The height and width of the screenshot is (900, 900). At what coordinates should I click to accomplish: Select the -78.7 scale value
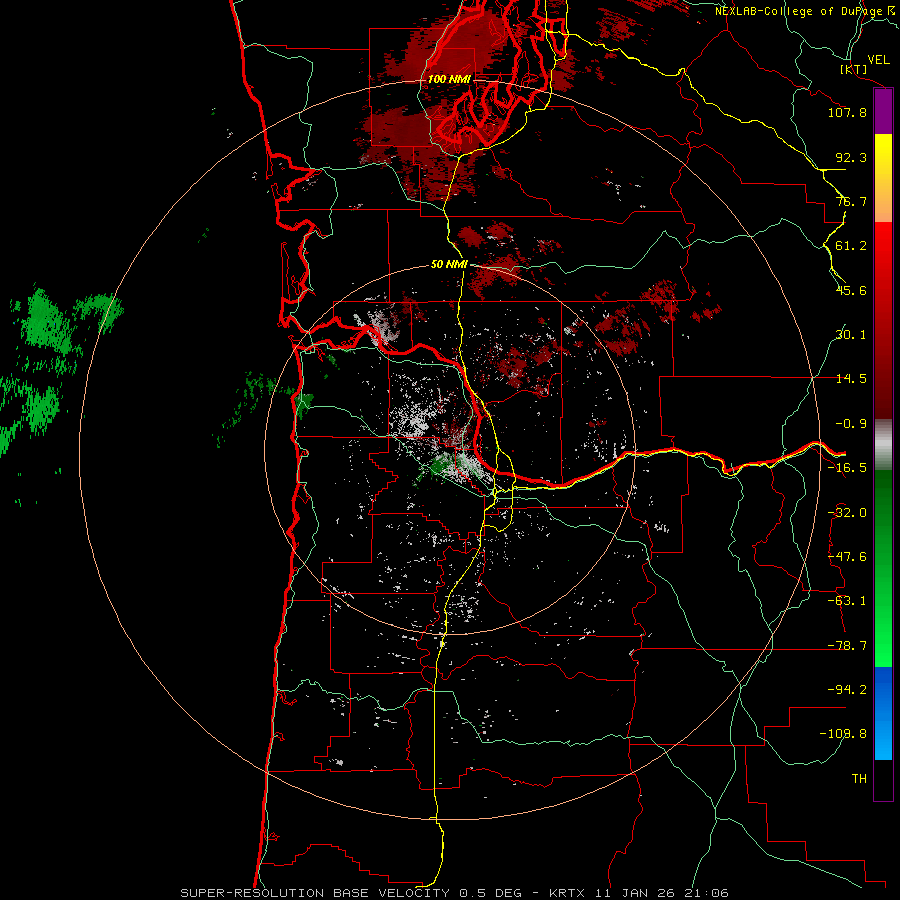tap(847, 646)
